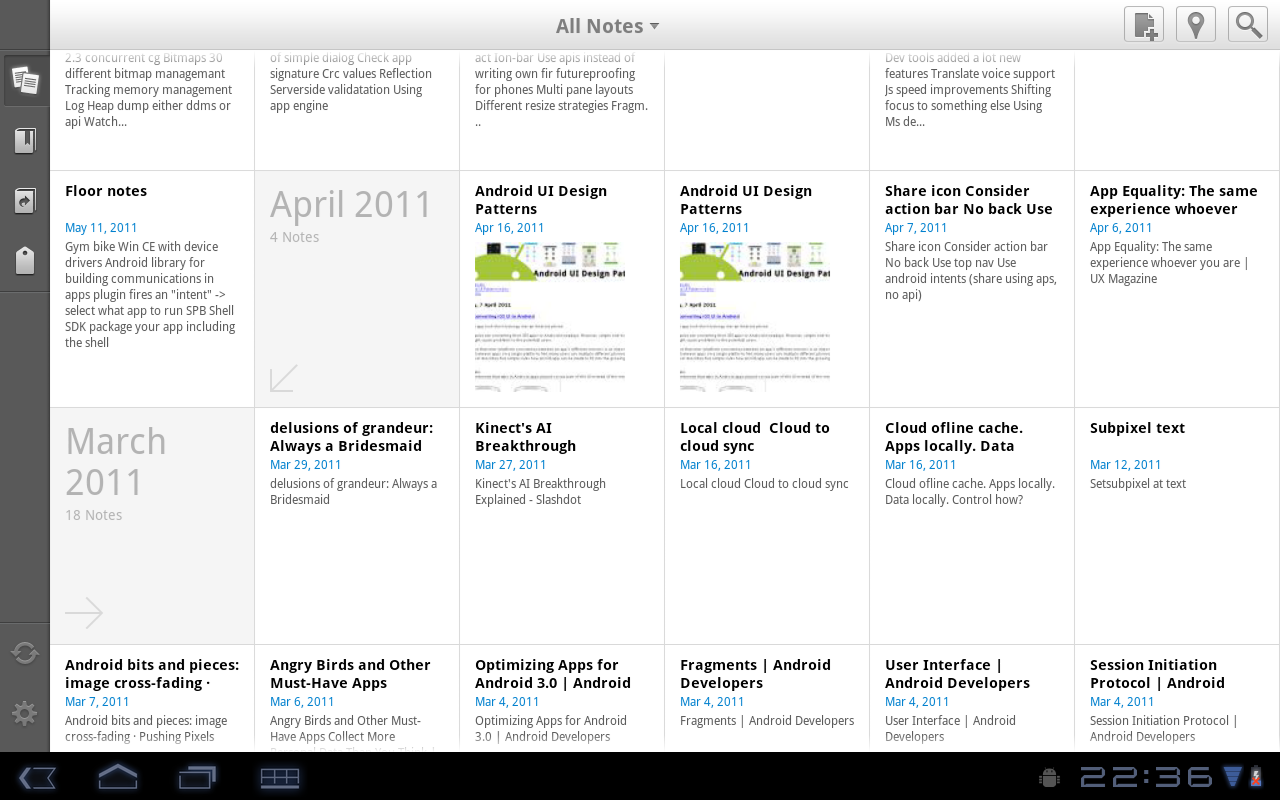The image size is (1280, 800).
Task: Open the Cloud ofline cache note
Action: click(x=972, y=526)
